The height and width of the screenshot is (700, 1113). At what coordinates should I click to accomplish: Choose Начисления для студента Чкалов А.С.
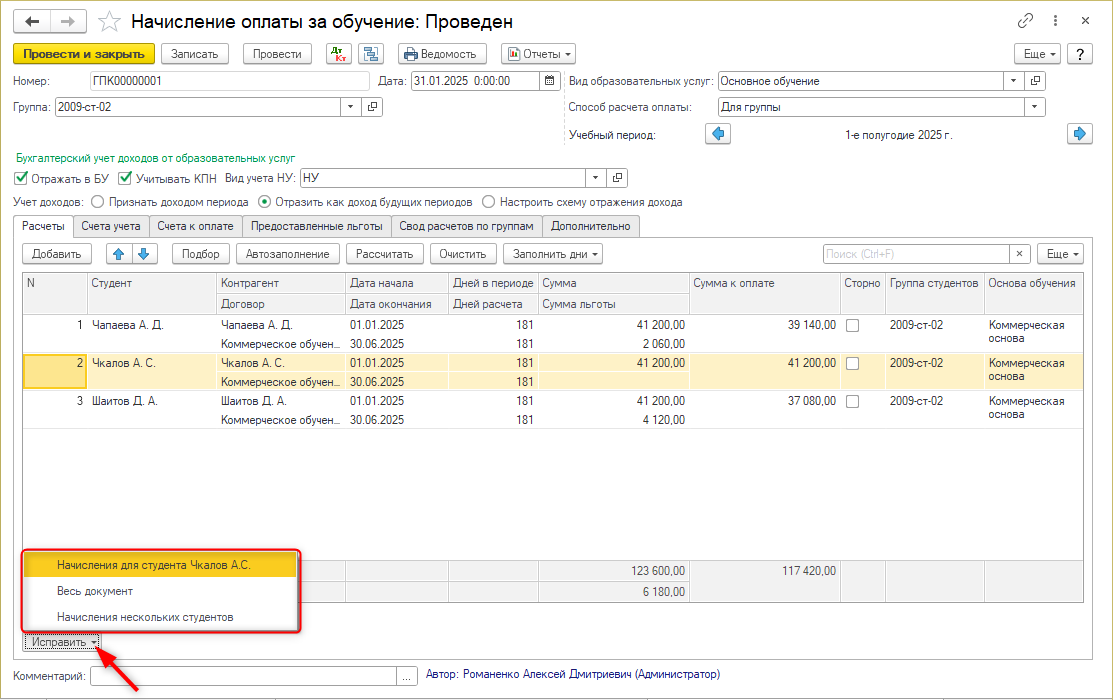(160, 565)
